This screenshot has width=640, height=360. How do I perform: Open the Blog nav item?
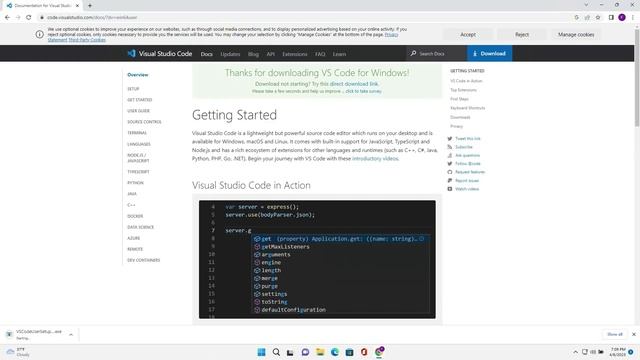click(253, 54)
